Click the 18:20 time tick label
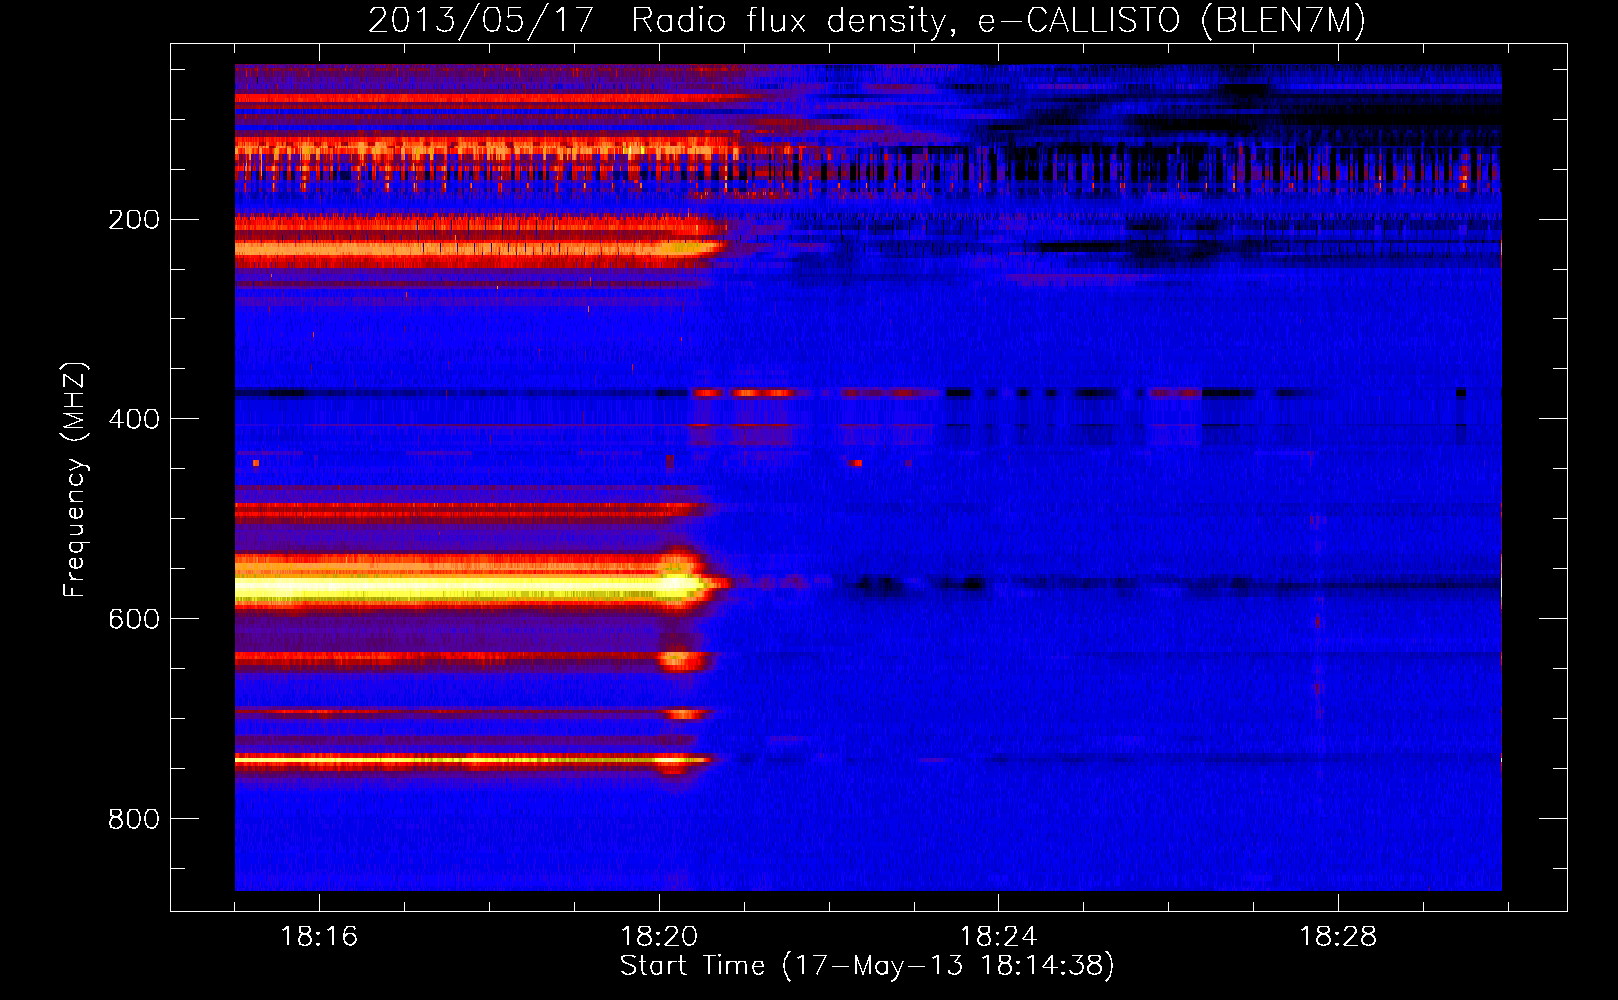Viewport: 1618px width, 1000px height. 659,937
